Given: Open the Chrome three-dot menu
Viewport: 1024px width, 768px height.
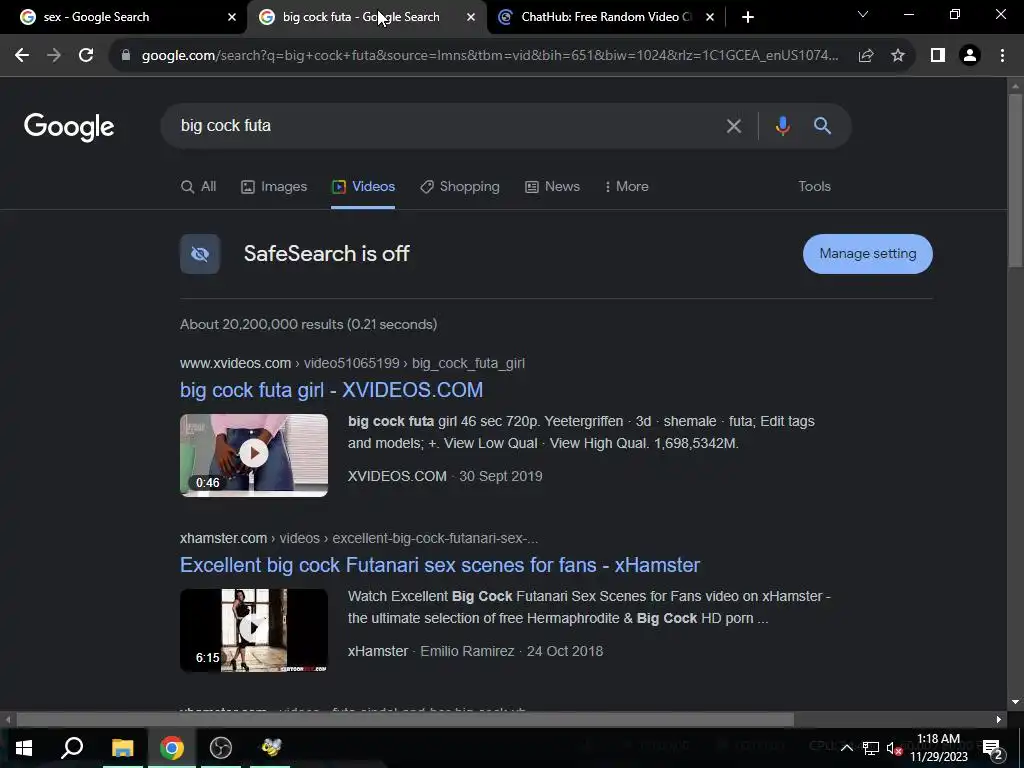Looking at the screenshot, I should (x=1002, y=56).
